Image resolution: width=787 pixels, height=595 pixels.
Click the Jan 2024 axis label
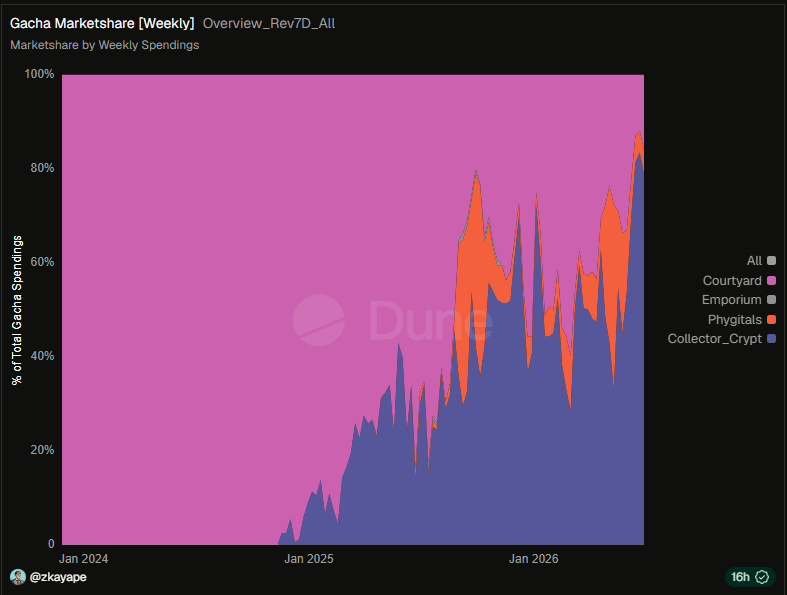pyautogui.click(x=83, y=559)
